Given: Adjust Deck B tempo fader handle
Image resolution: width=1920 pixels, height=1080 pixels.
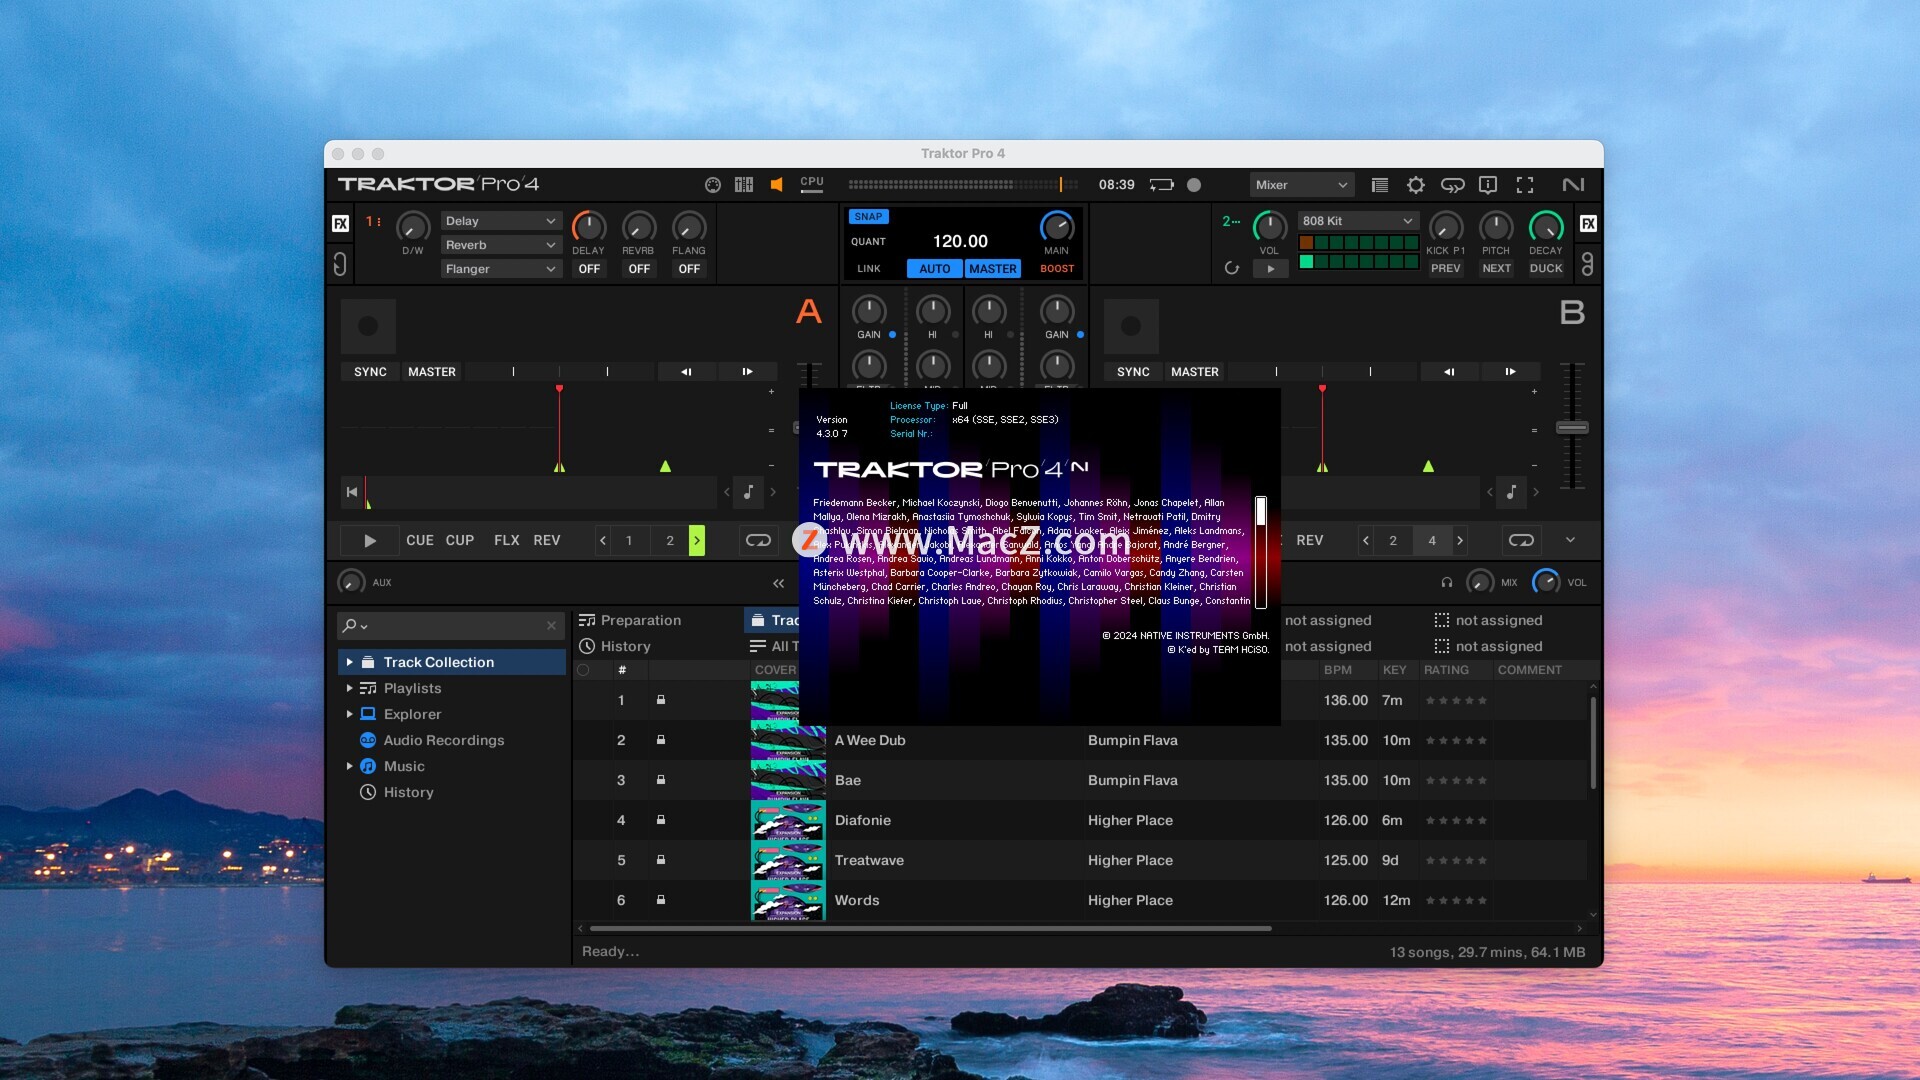Looking at the screenshot, I should tap(1571, 428).
